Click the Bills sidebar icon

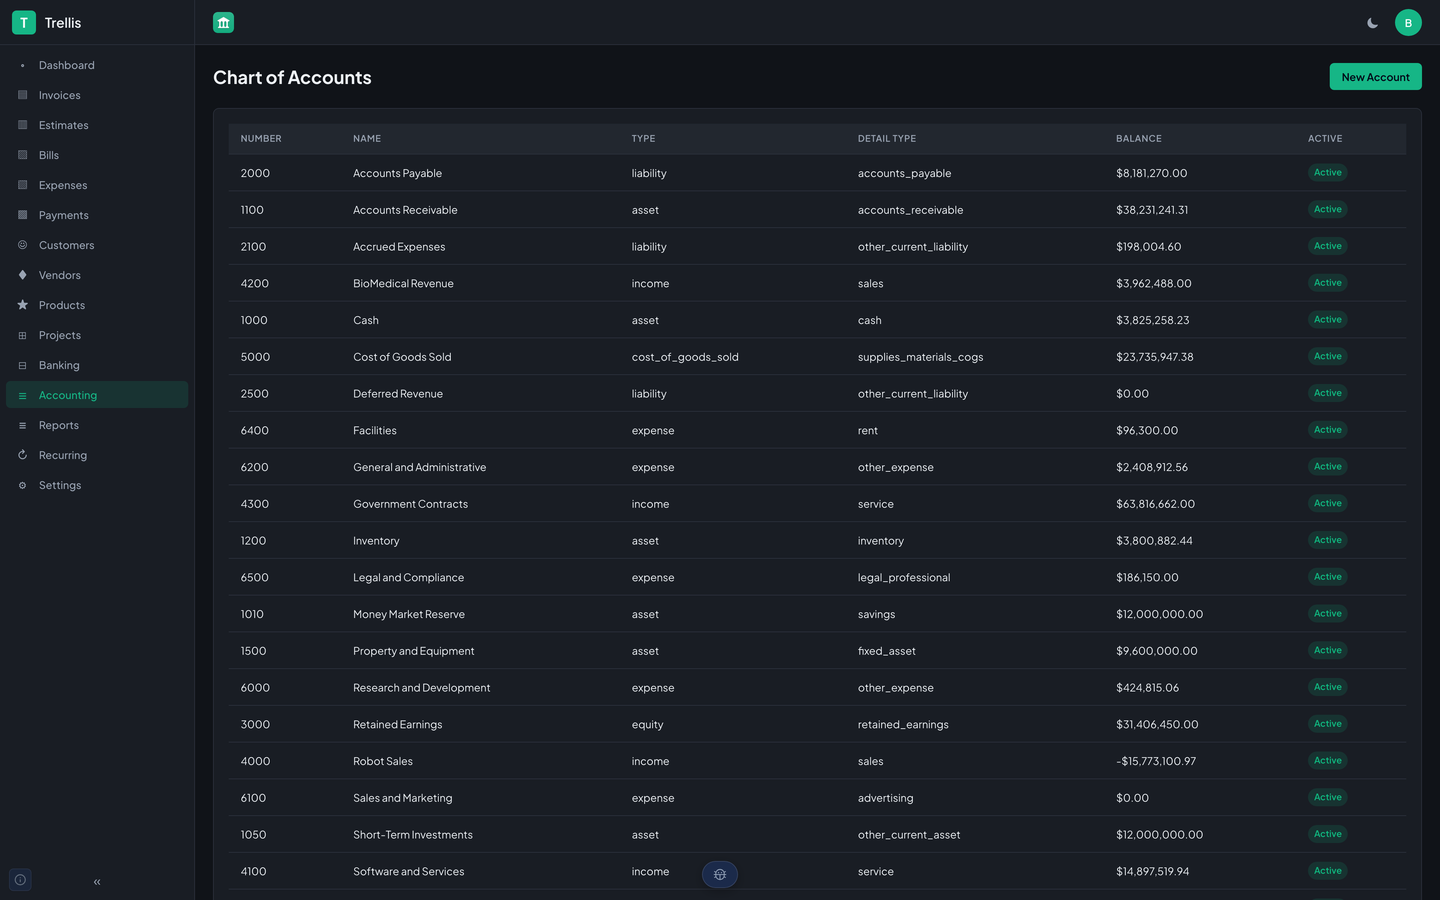click(23, 155)
